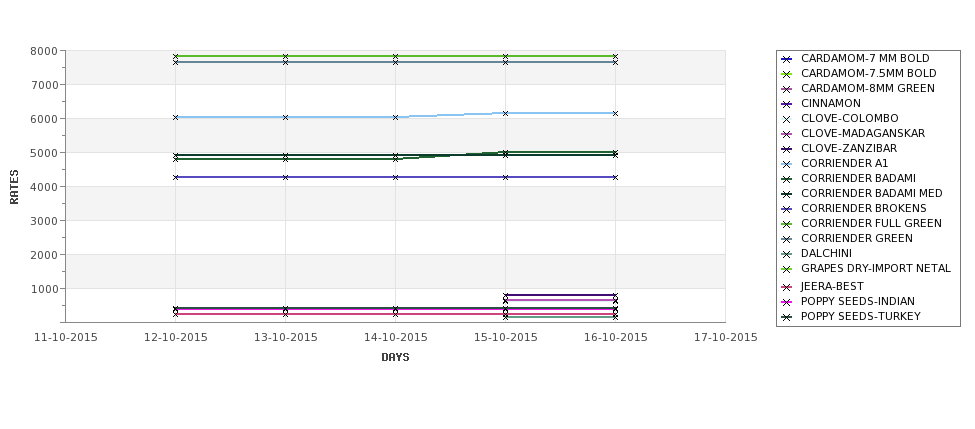This screenshot has height=429, width=975.
Task: Click the 8000 tick on RATES axis
Action: pos(44,51)
